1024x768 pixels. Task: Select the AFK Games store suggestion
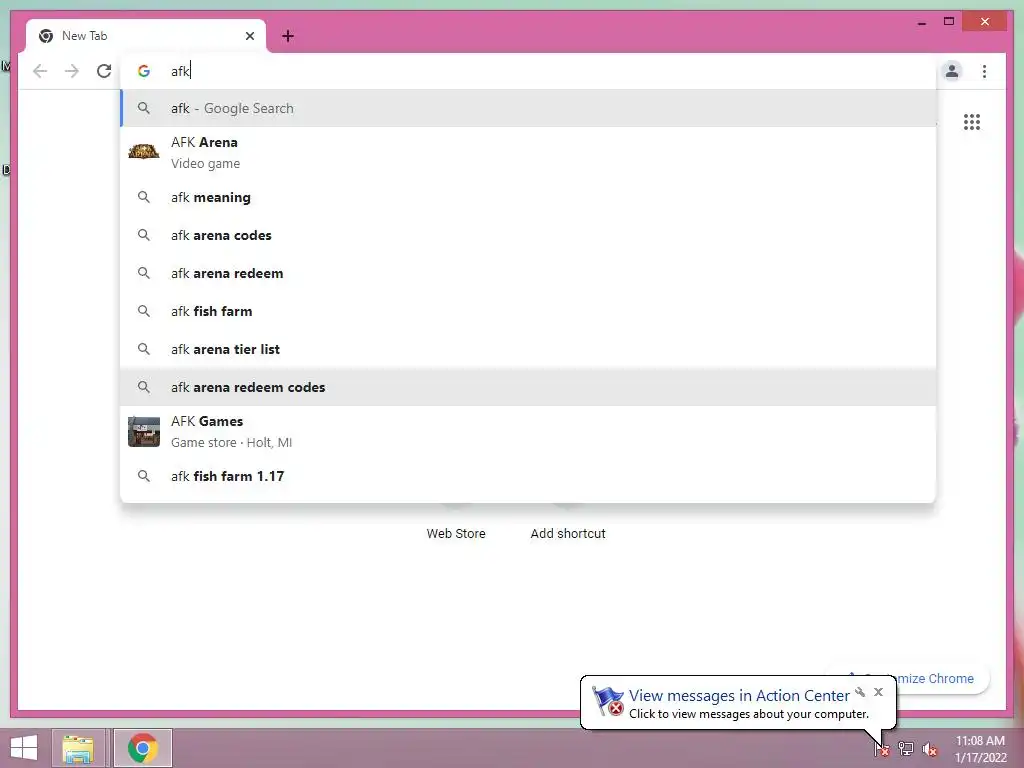528,432
